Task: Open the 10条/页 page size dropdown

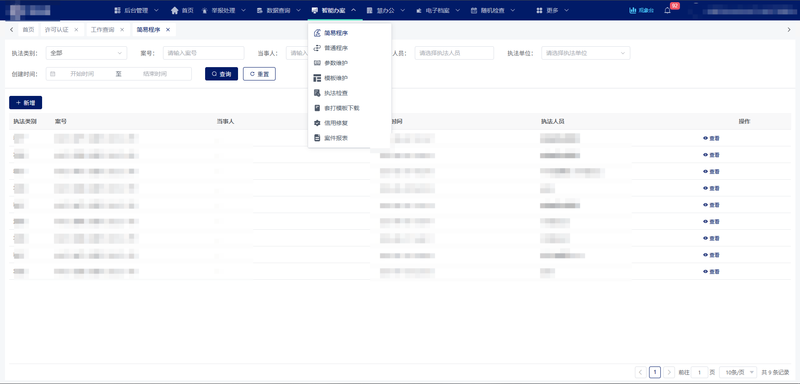Action: point(738,372)
